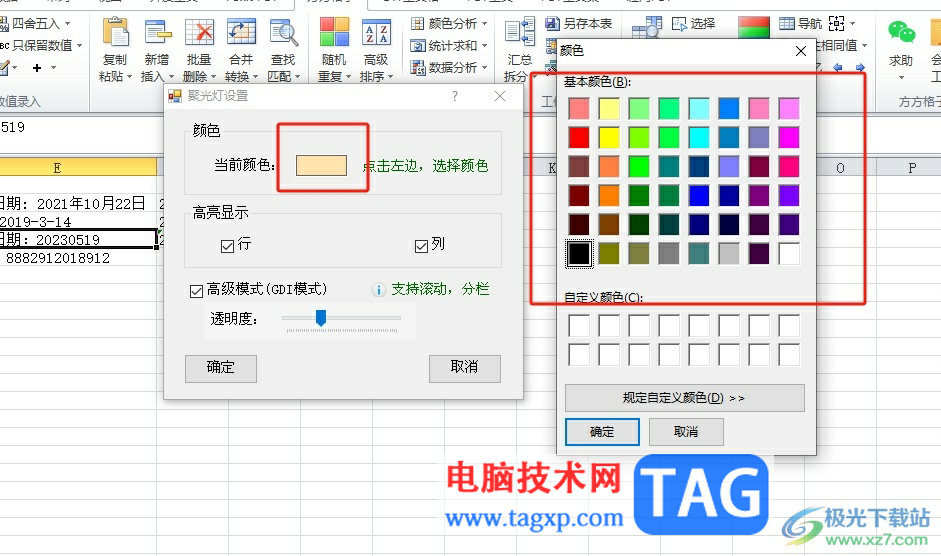Pick the bright cyan swatch in second row
Screen dimensions: 941x556
tap(699, 137)
